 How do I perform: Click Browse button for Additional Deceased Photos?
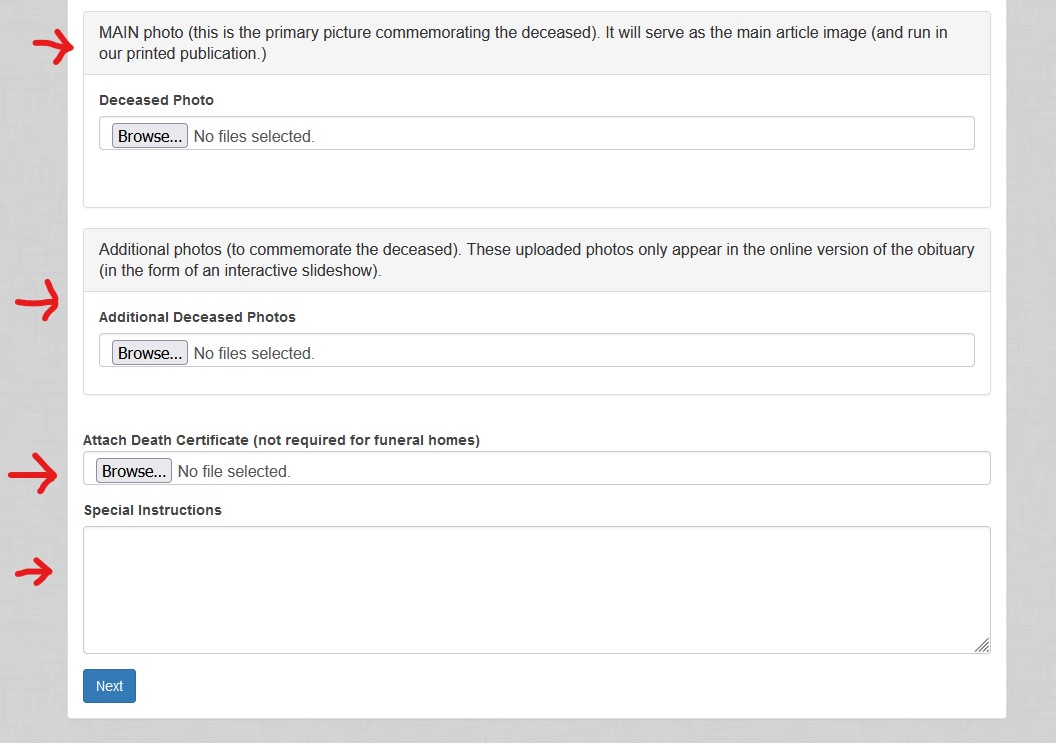coord(149,353)
